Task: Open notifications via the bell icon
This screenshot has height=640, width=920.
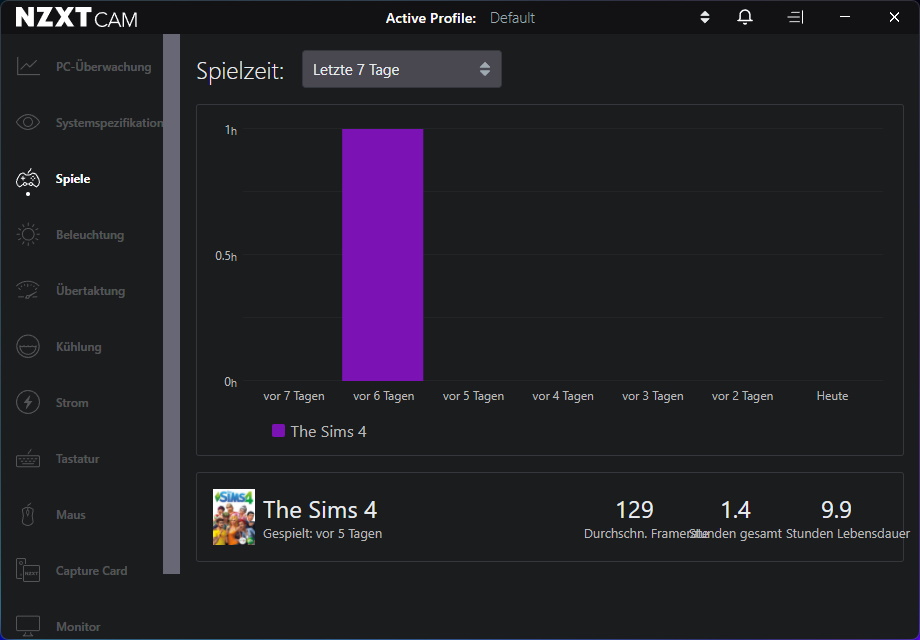Action: coord(744,17)
